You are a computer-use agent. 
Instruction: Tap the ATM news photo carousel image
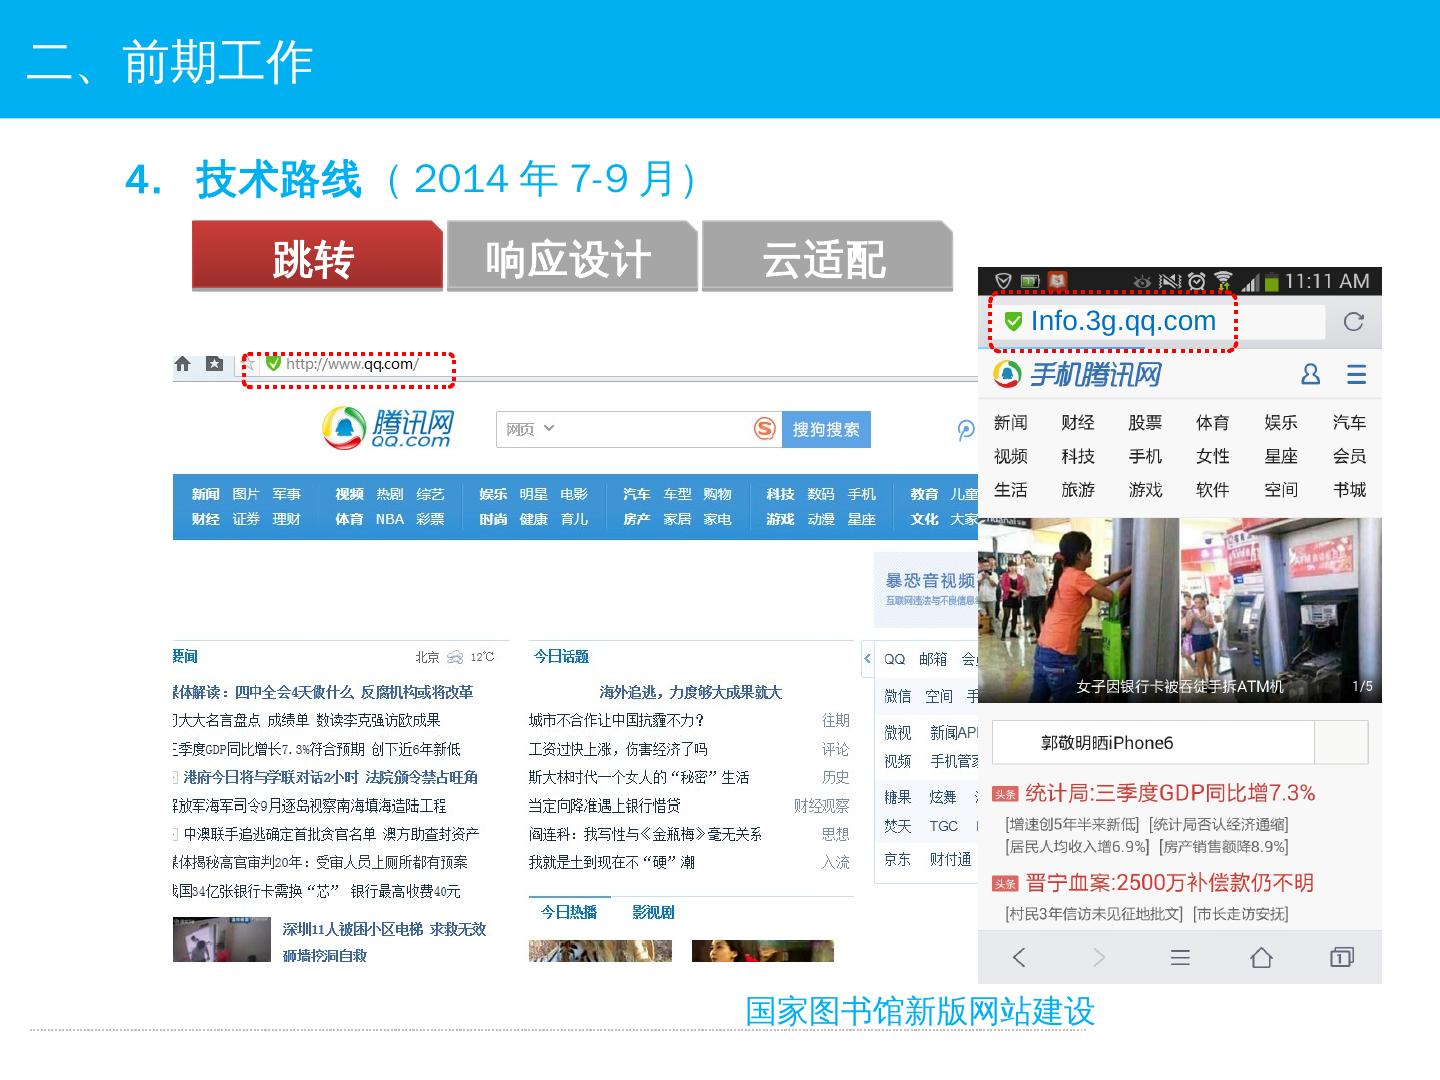point(1180,609)
